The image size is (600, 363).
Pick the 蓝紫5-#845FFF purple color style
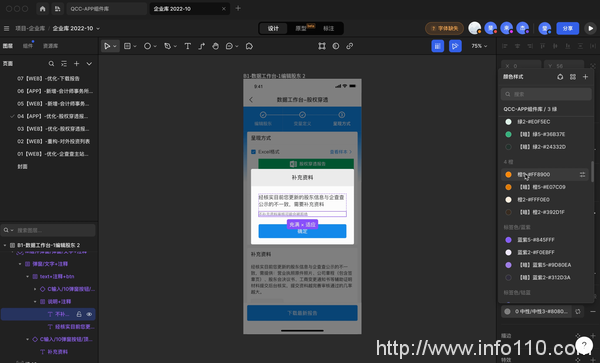tap(545, 240)
